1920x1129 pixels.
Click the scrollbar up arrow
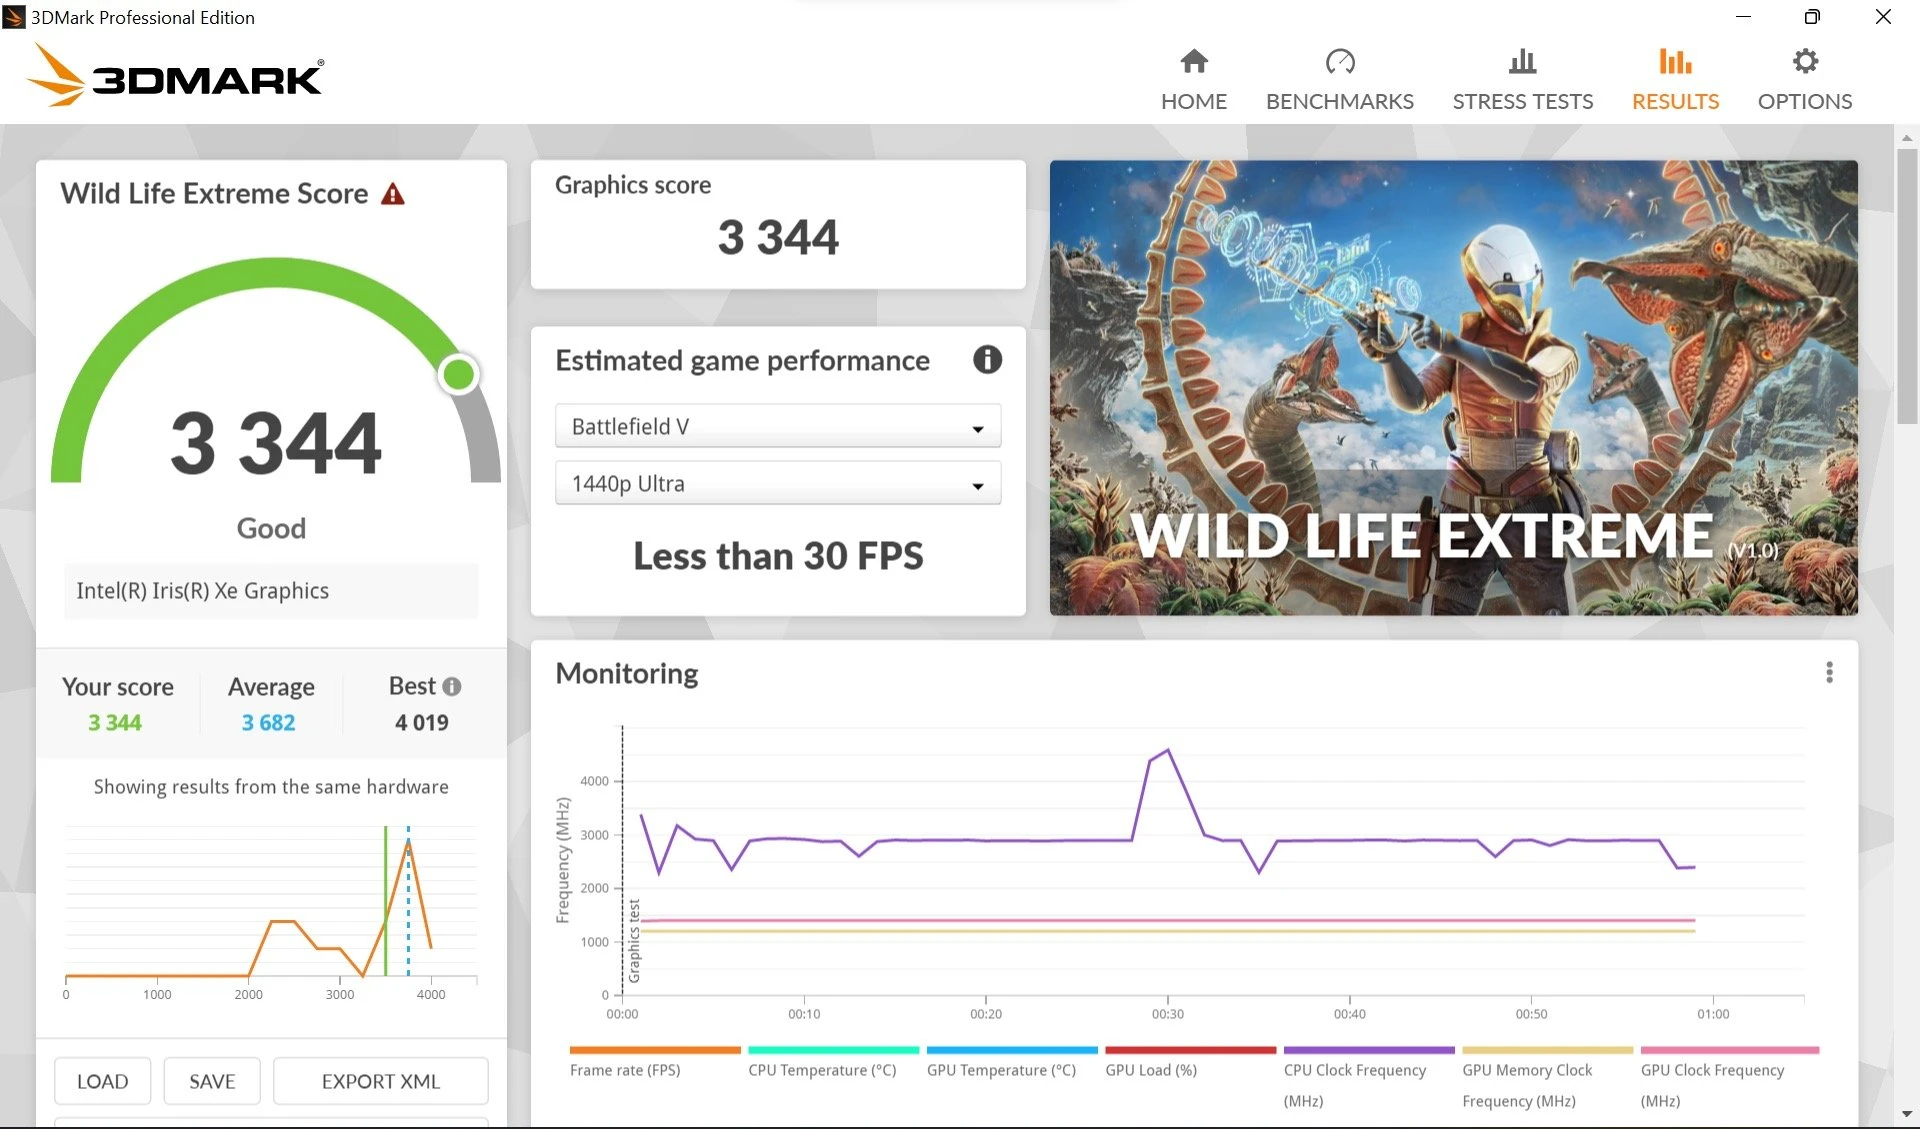(x=1907, y=137)
